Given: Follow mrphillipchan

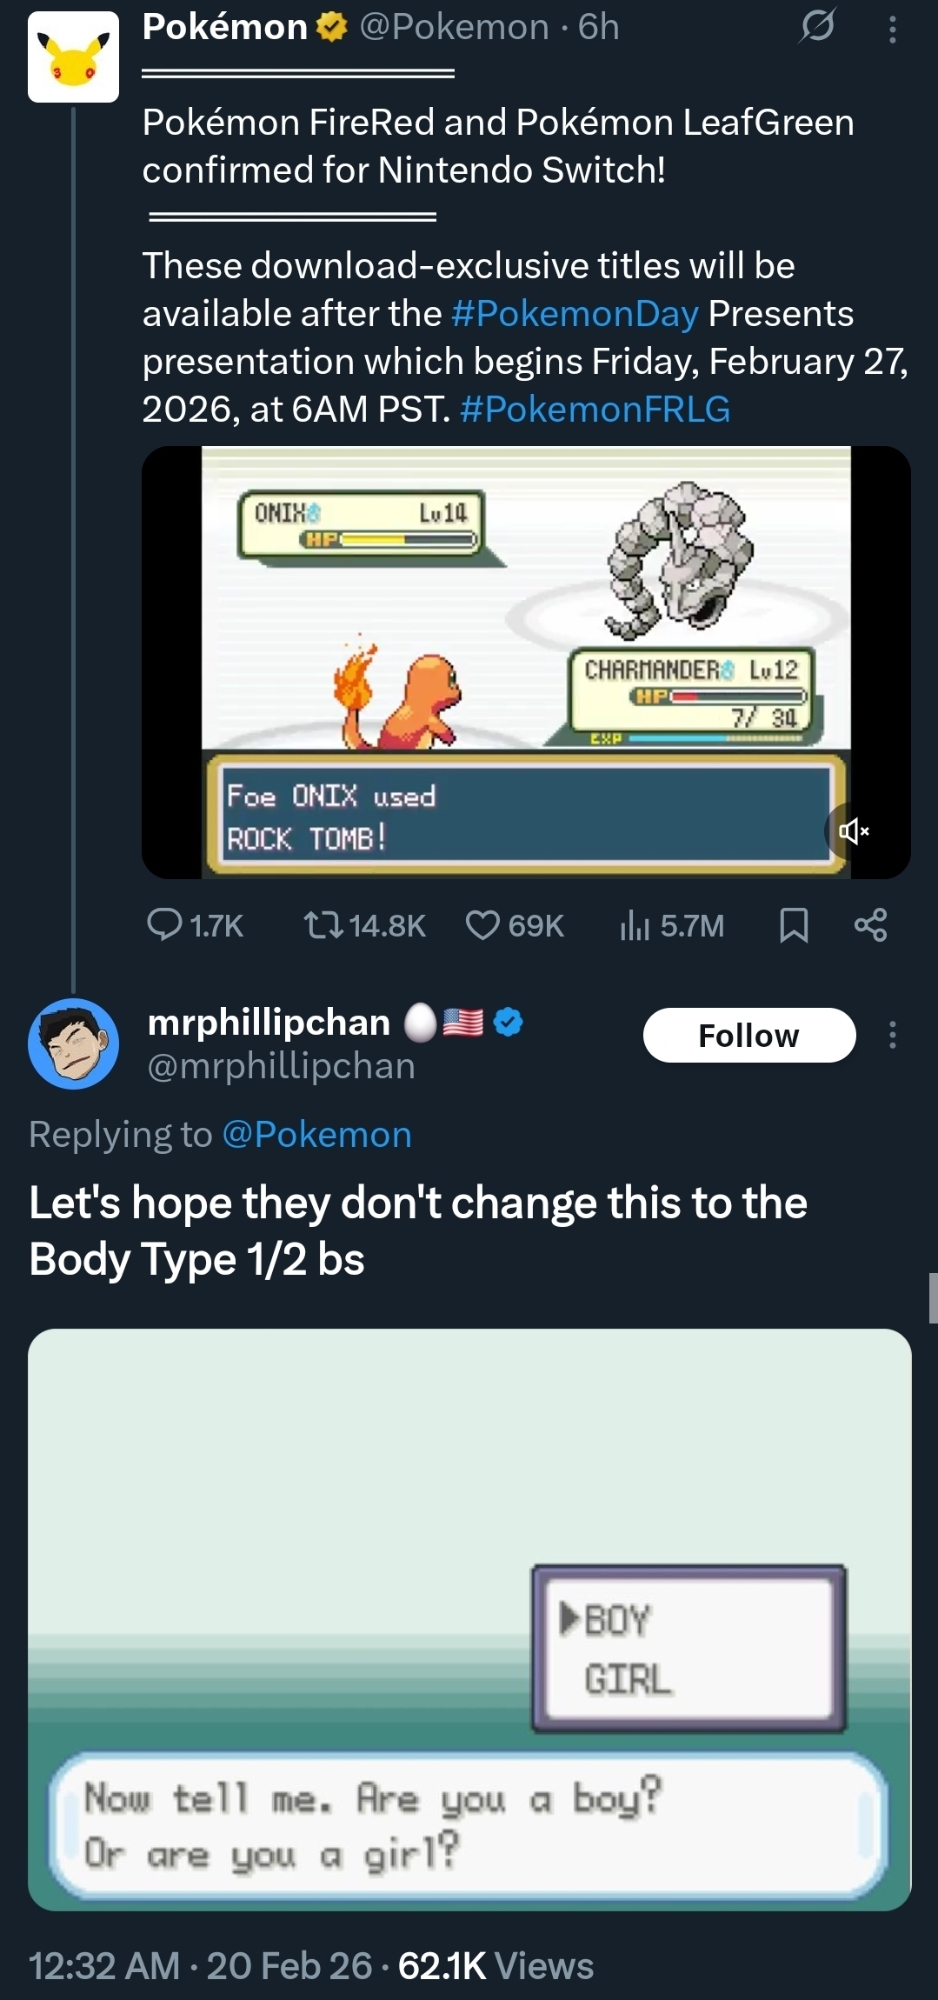Looking at the screenshot, I should pos(749,1035).
